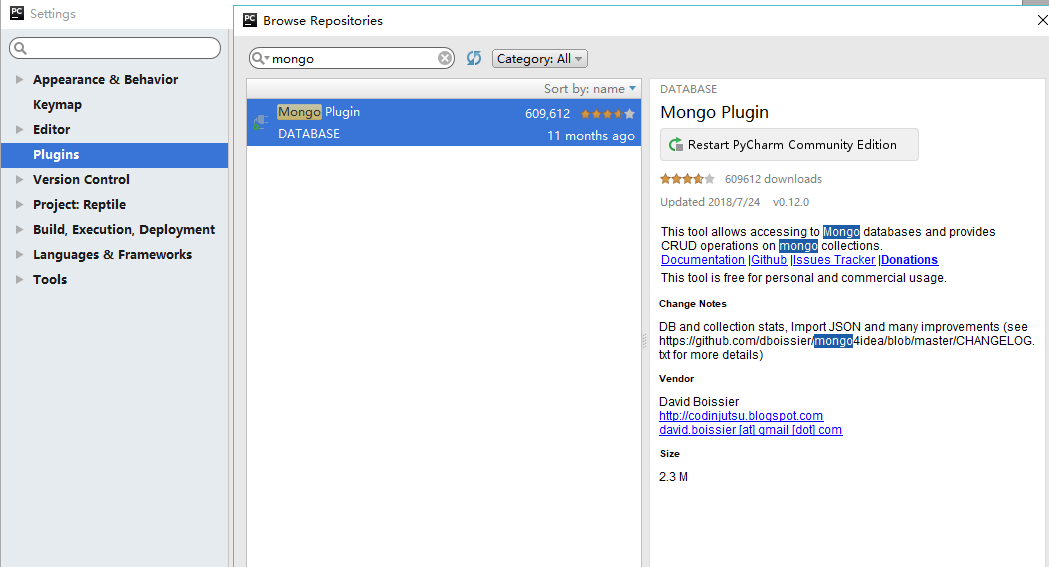Click the splitter handle between list and details
Image resolution: width=1049 pixels, height=567 pixels.
point(645,341)
